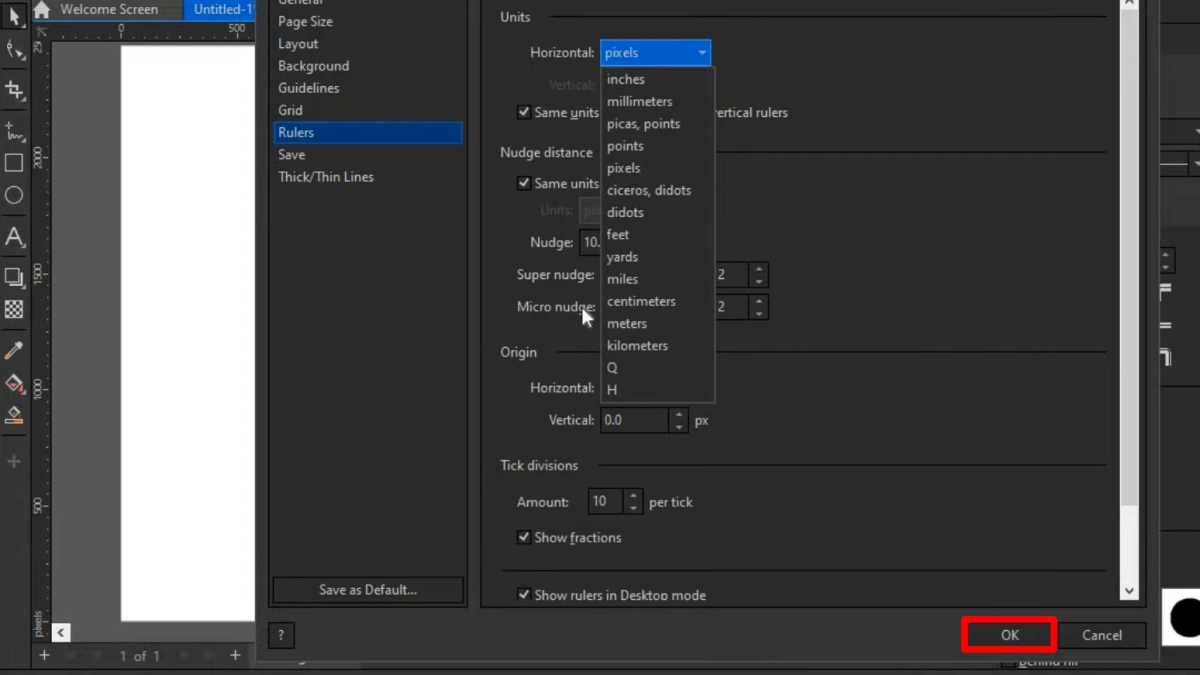Click Save as Default button
This screenshot has height=675, width=1200.
point(368,590)
